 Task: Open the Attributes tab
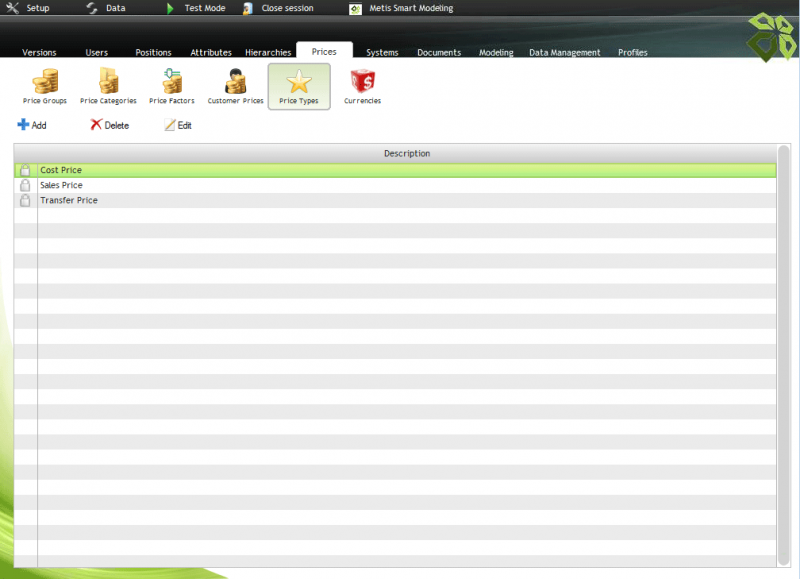(211, 52)
